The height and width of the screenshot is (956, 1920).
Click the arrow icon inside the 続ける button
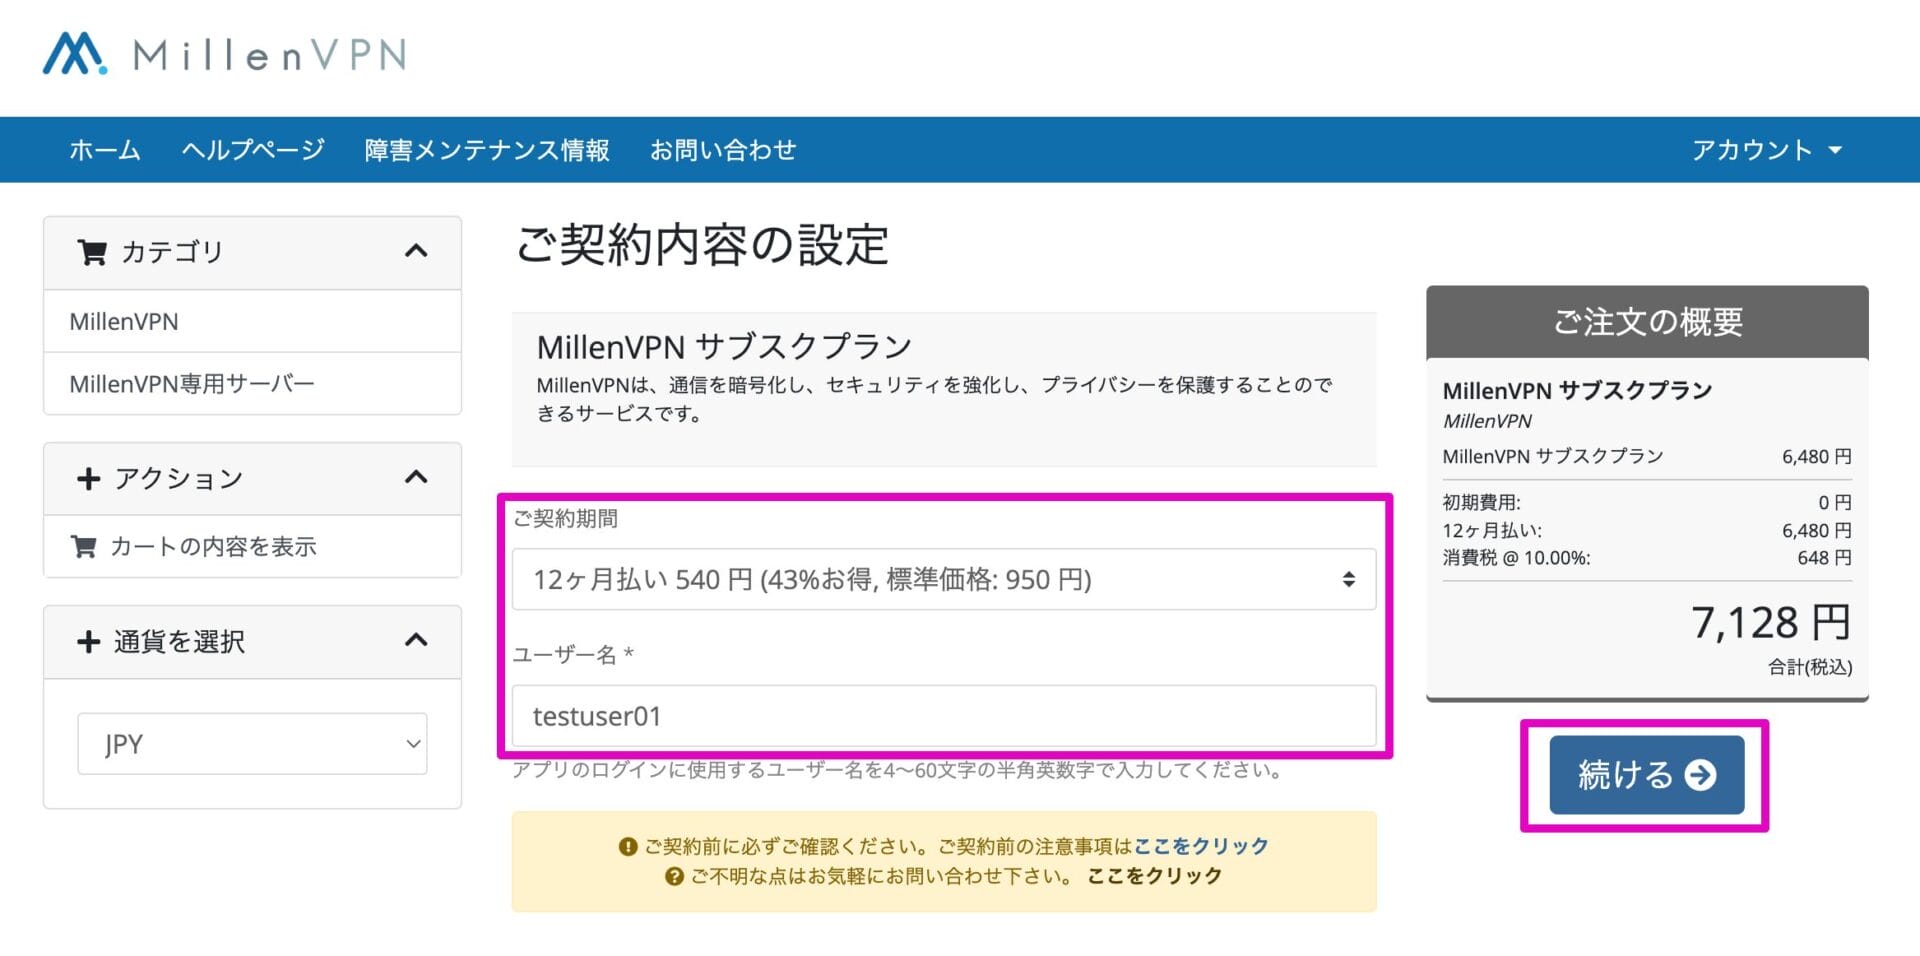pyautogui.click(x=1700, y=774)
